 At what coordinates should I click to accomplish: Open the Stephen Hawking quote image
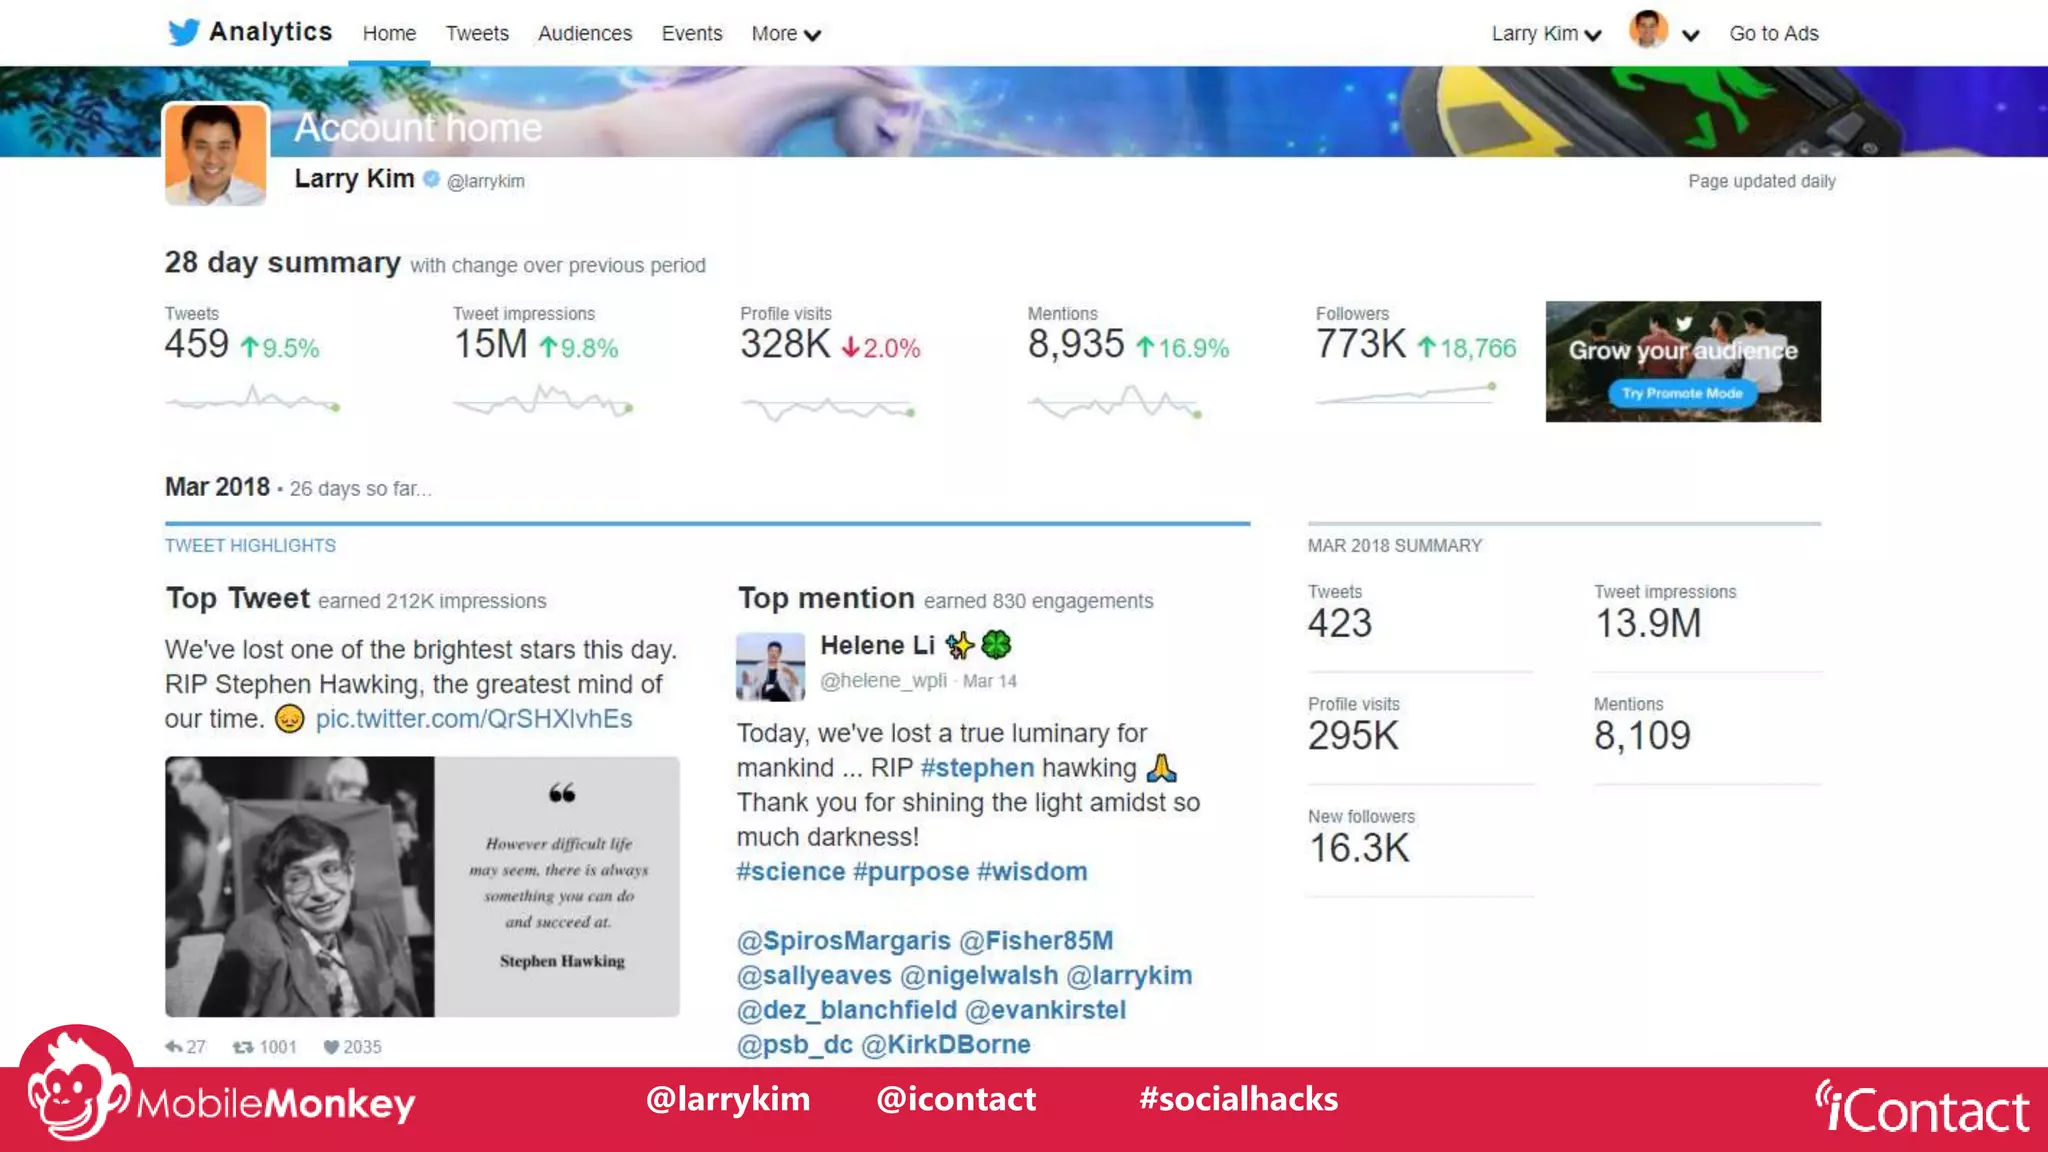tap(422, 886)
